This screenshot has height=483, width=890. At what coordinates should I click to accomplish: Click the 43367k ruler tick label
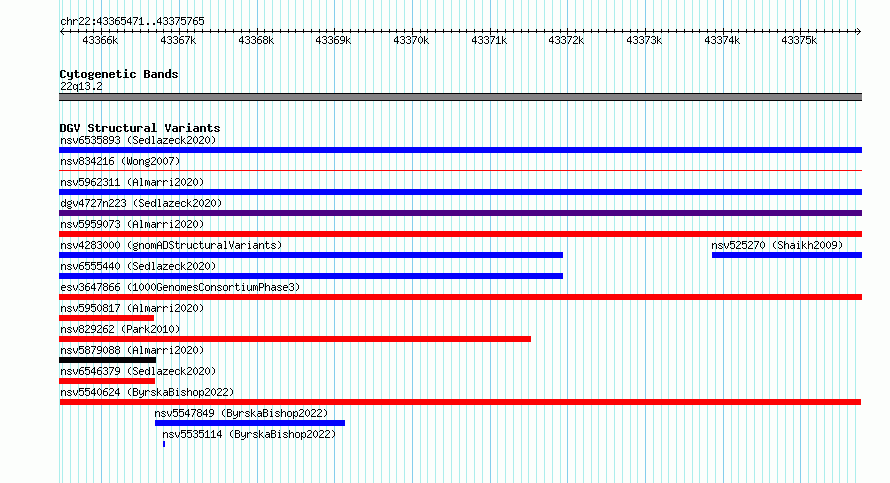178,41
